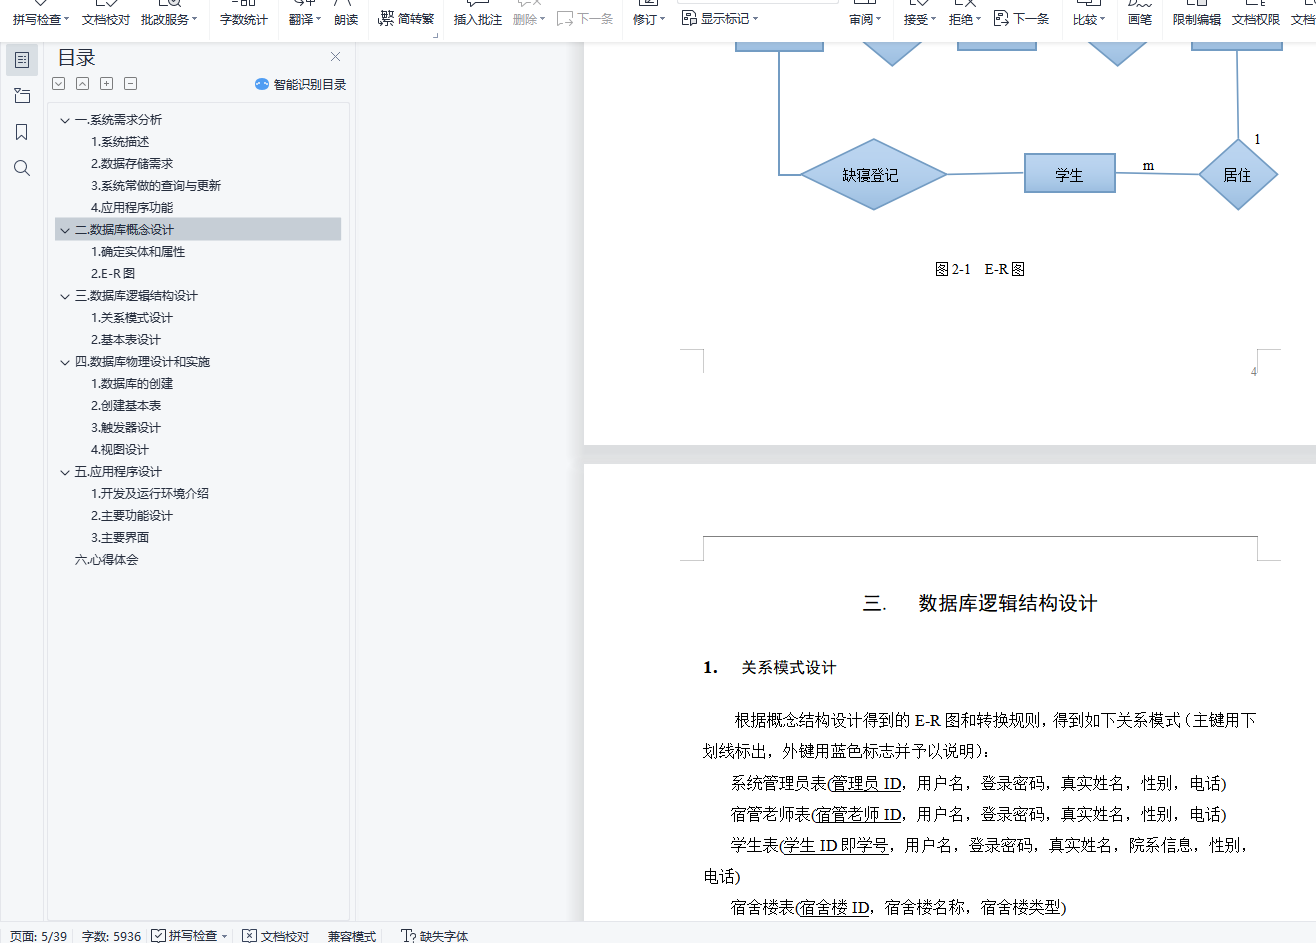1316x943 pixels.
Task: Collapse the 二.数据库概念设计 outline section
Action: coord(65,230)
